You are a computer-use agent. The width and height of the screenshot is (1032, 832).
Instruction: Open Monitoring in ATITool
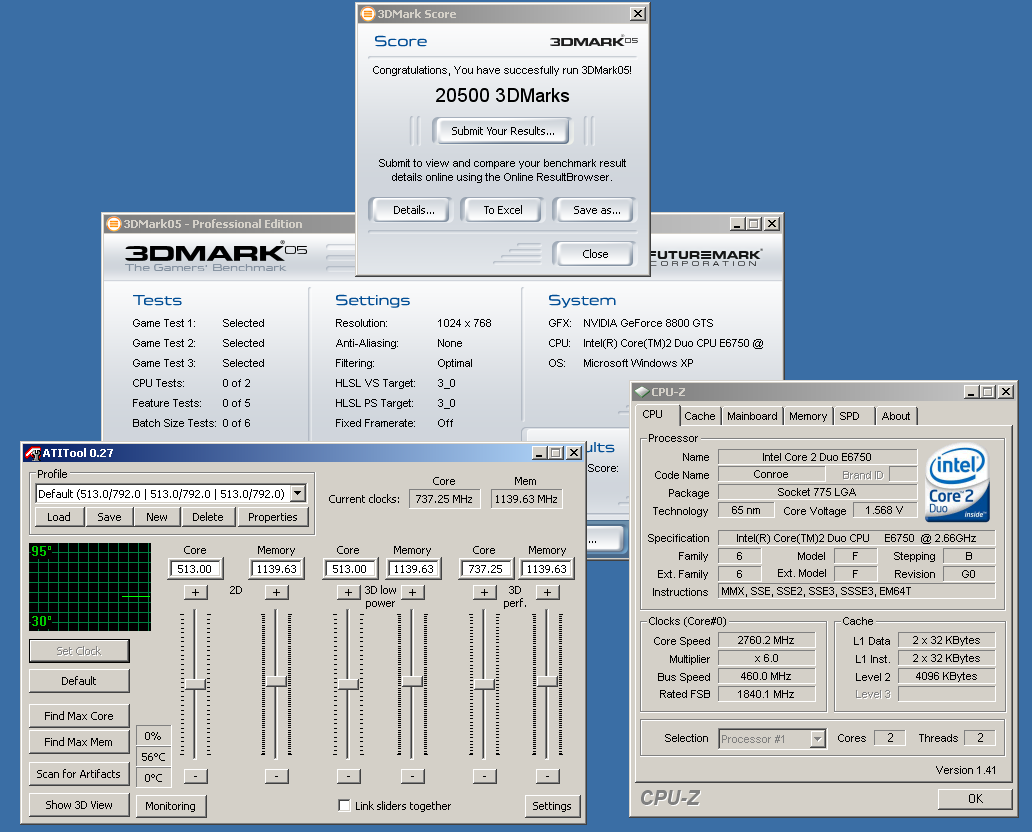tap(170, 806)
